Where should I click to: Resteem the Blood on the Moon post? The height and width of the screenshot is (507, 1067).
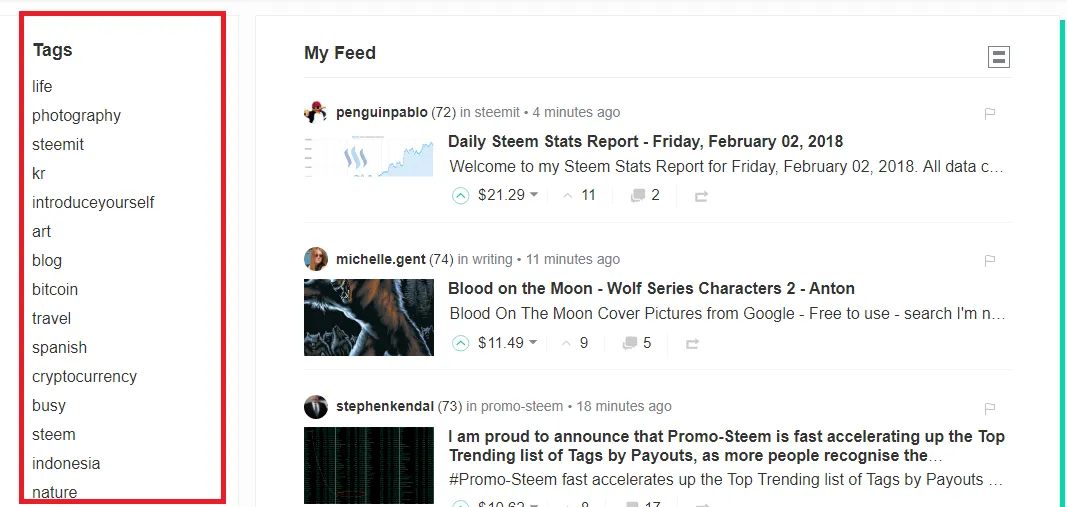(x=692, y=344)
